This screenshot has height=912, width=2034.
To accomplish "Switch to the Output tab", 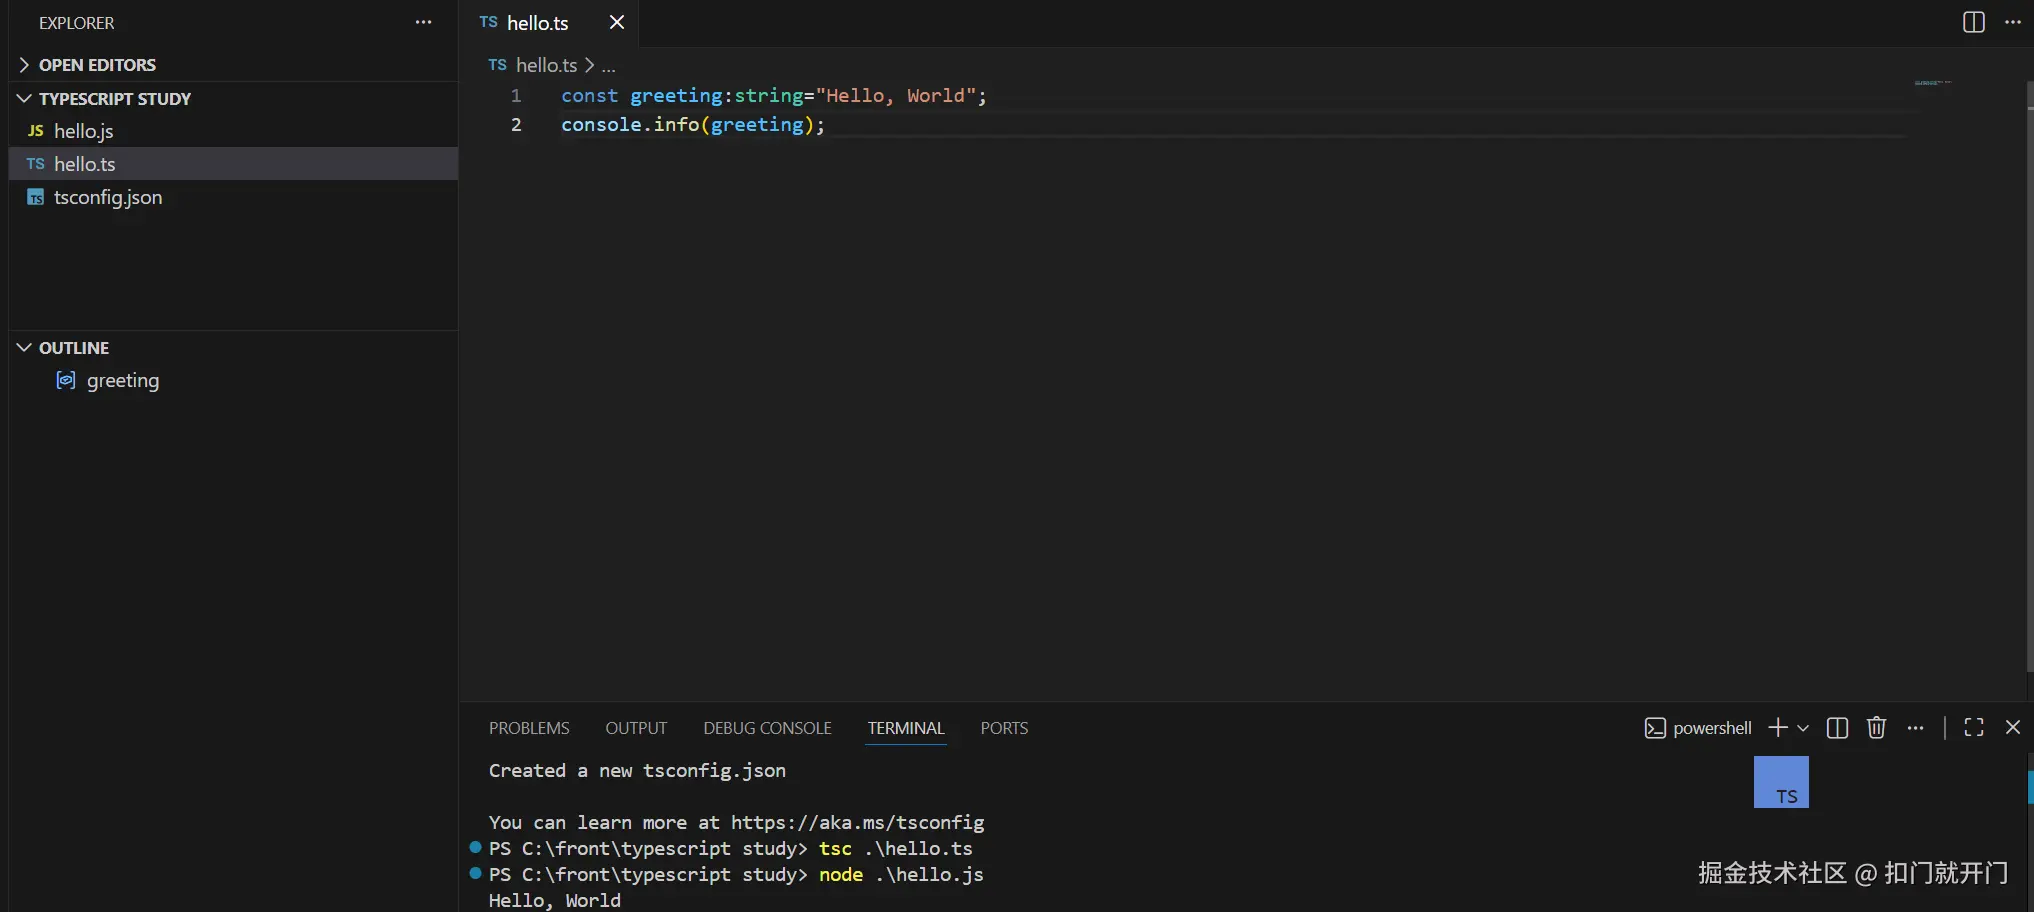I will (636, 728).
